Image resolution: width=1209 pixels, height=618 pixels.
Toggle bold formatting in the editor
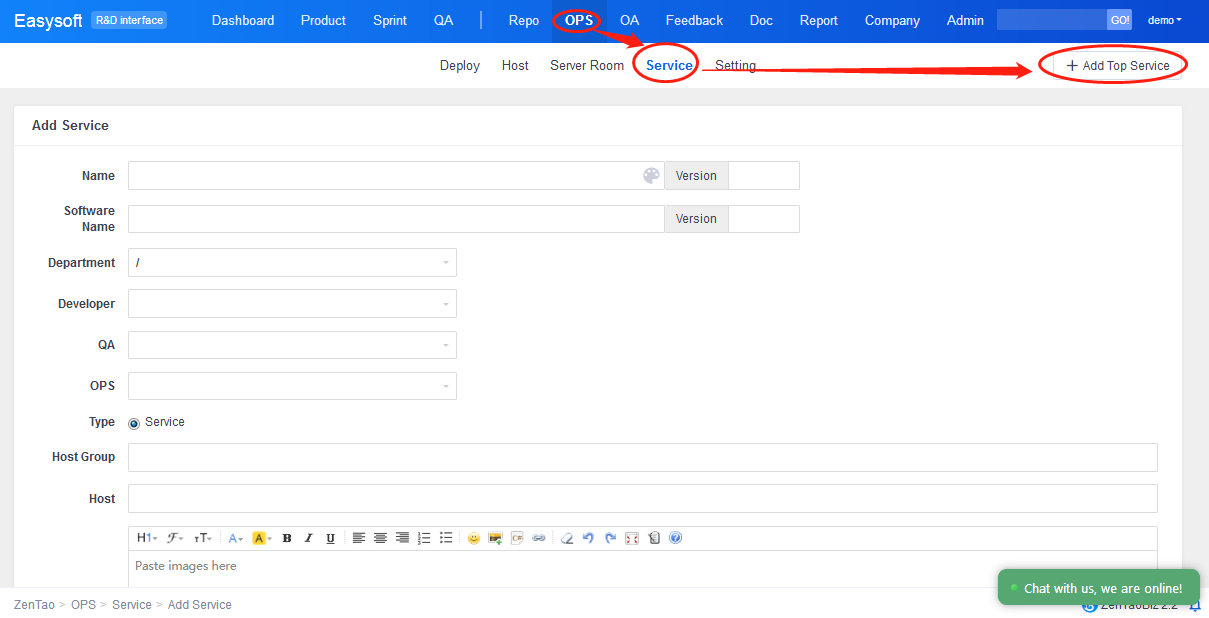[x=287, y=538]
